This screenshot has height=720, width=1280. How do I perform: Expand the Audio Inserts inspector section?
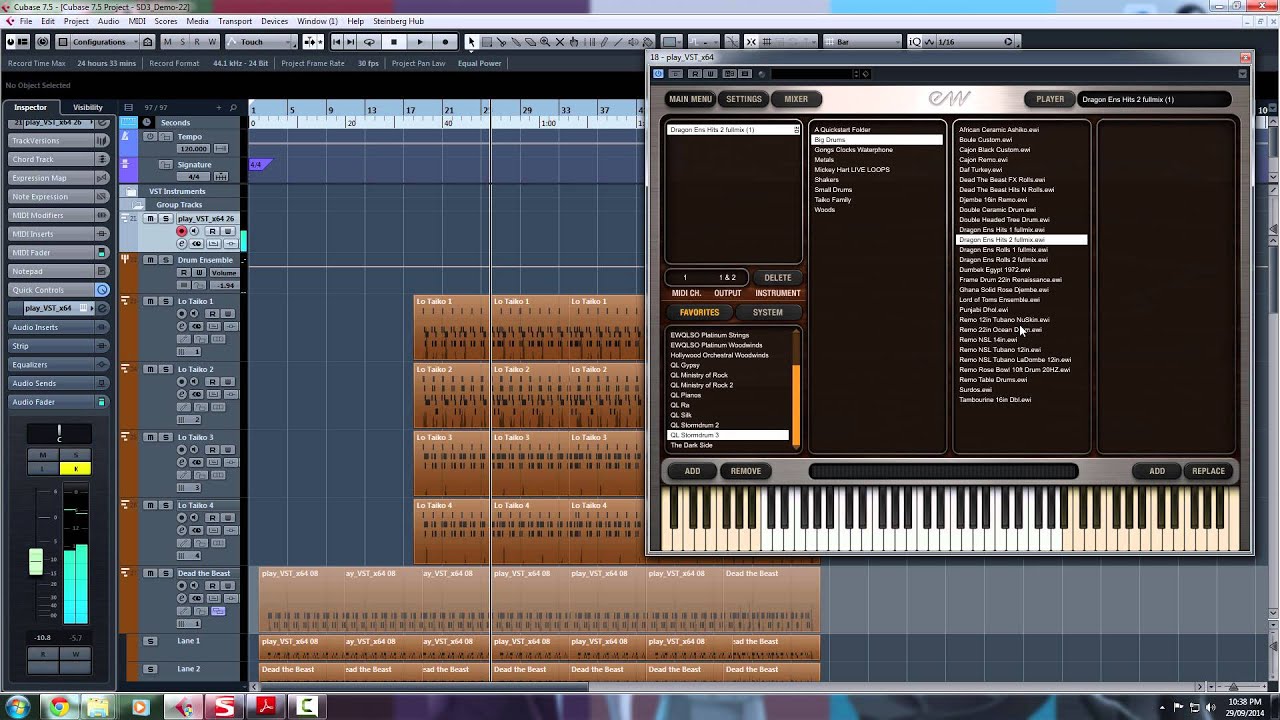click(x=58, y=327)
